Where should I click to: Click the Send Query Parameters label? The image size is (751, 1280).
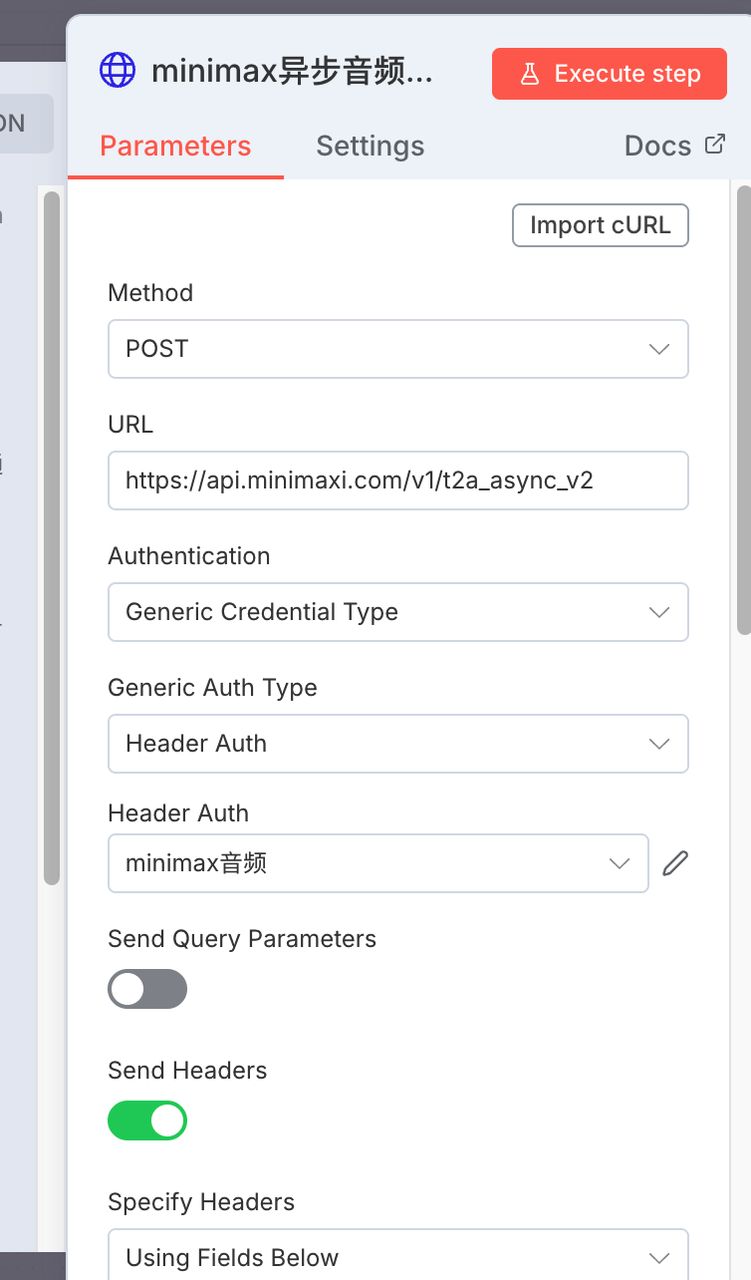[242, 939]
